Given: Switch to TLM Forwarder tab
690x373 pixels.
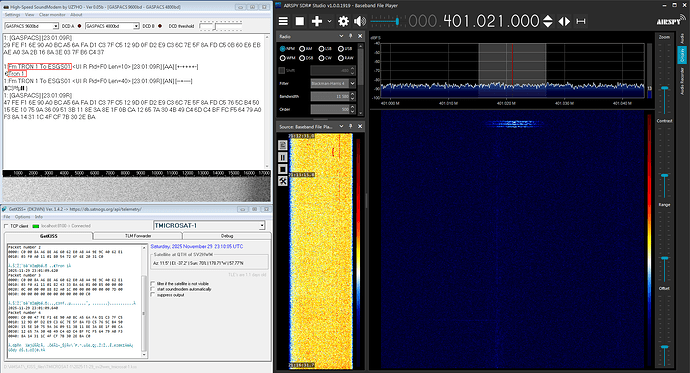Looking at the screenshot, I should point(138,236).
